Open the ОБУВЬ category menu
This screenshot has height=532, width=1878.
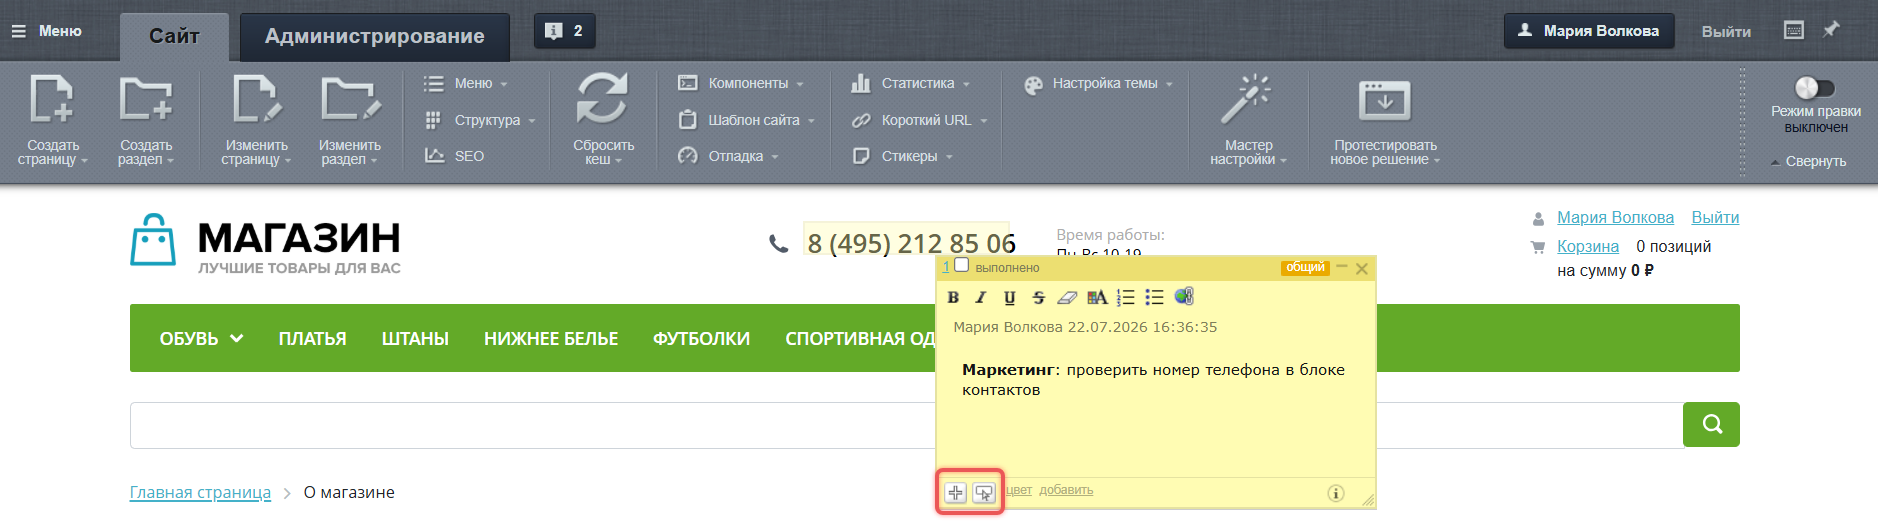tap(201, 339)
